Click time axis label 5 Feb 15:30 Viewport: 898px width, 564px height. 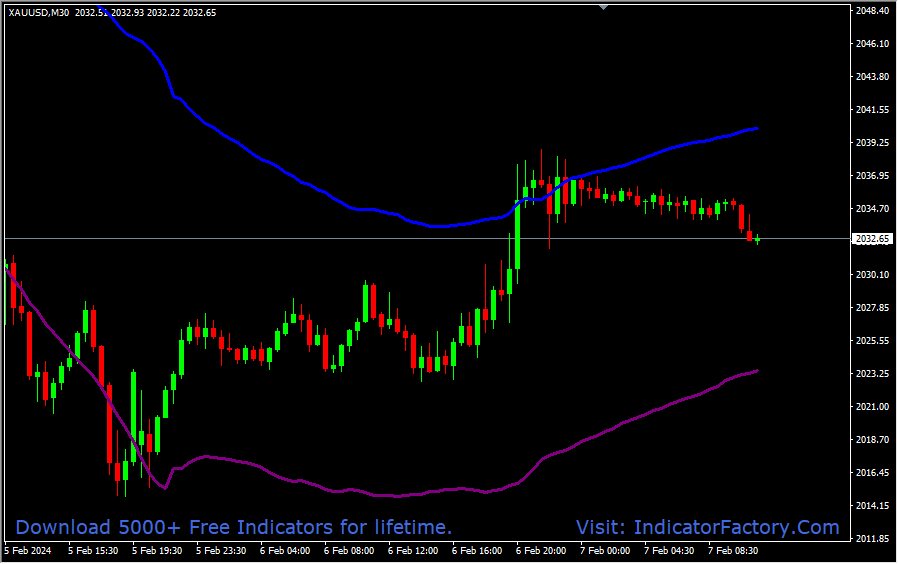click(93, 551)
